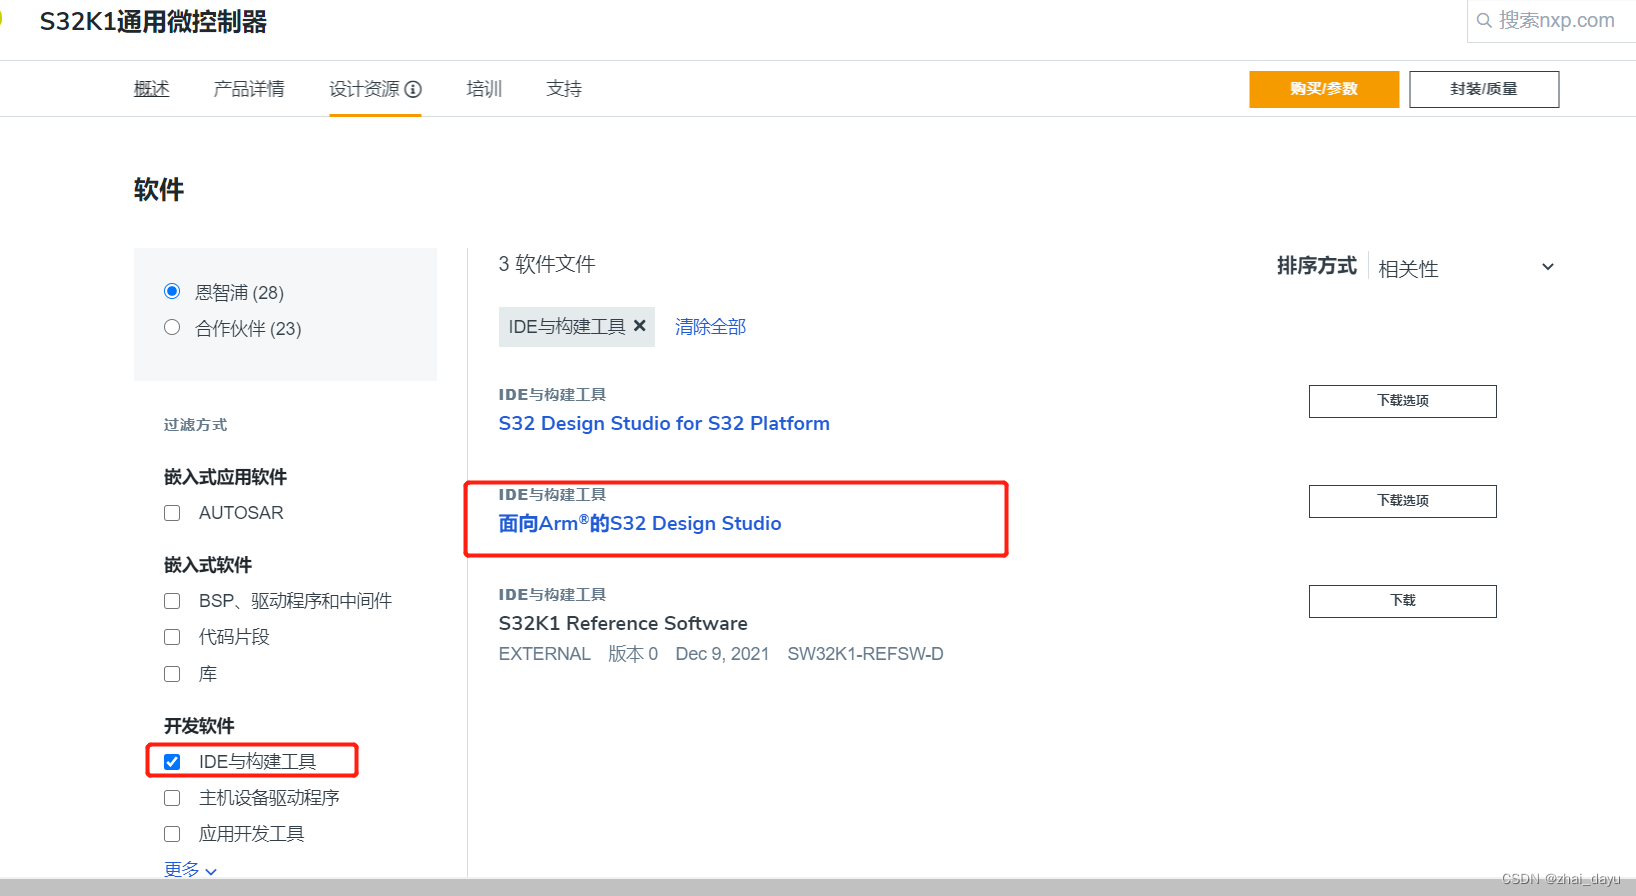Check the 主机设备驱动程序 checkbox
The image size is (1636, 896).
pos(172,798)
